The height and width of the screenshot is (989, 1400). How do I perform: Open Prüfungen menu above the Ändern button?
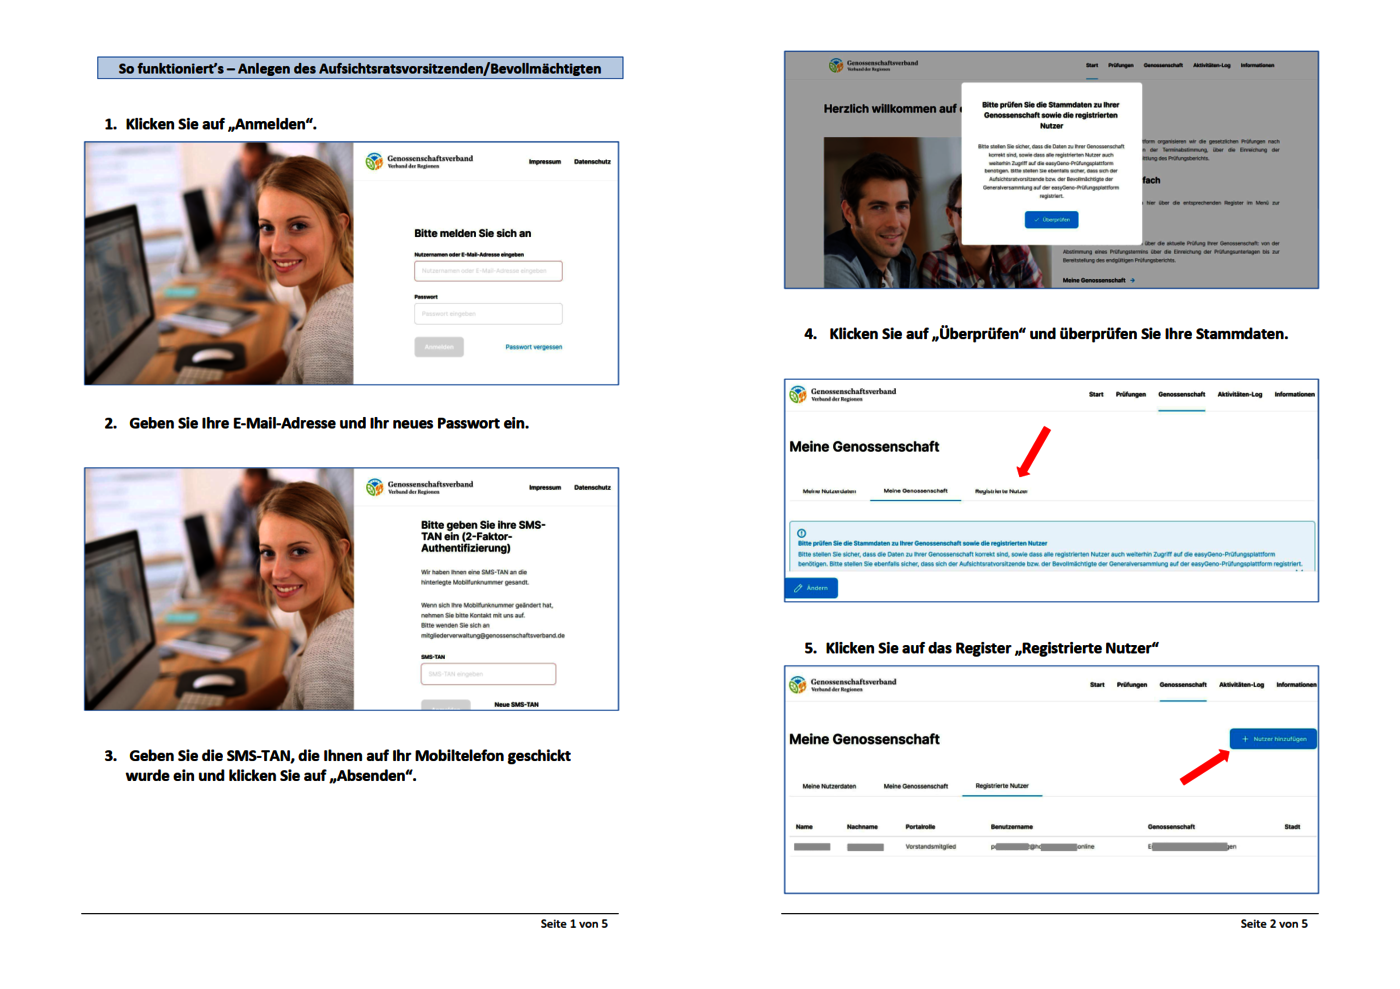click(x=1131, y=394)
